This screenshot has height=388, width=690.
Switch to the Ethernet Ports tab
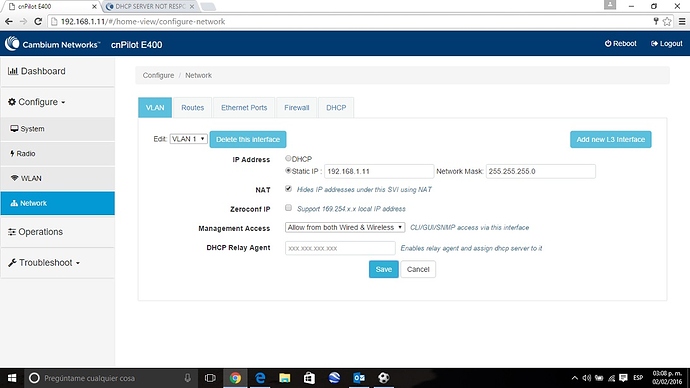point(244,108)
